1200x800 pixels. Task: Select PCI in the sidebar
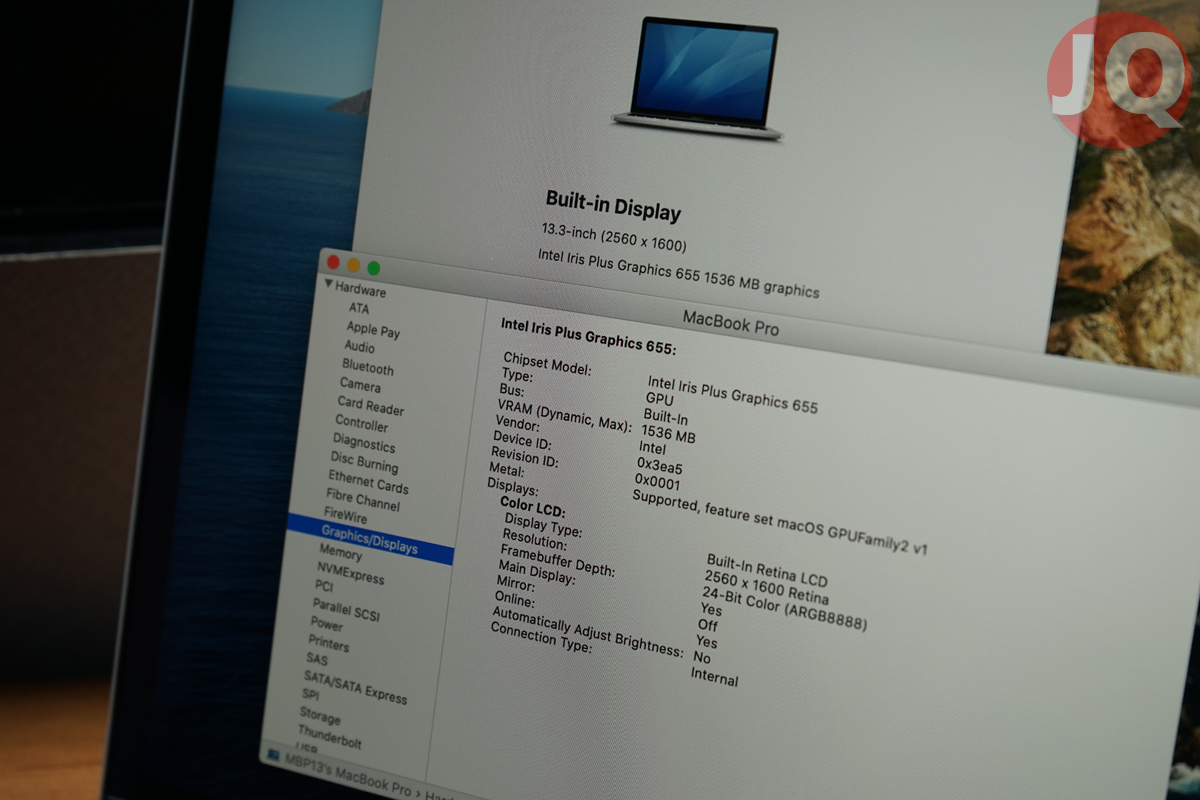[323, 586]
